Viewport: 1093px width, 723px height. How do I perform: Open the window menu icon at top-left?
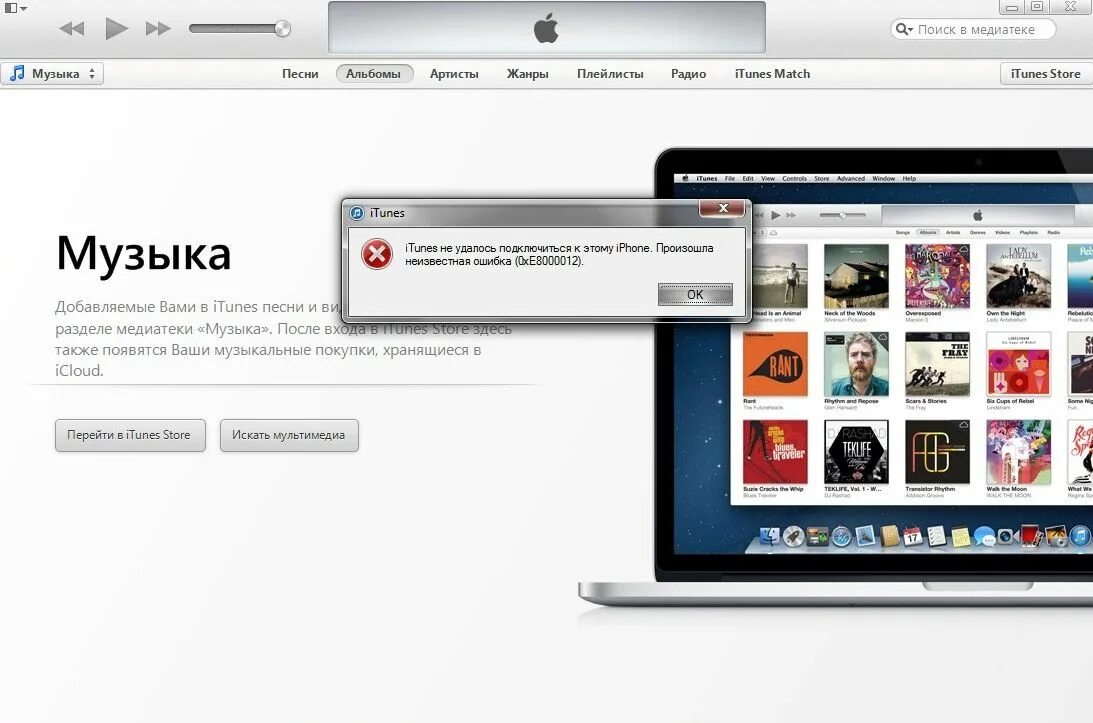click(15, 8)
